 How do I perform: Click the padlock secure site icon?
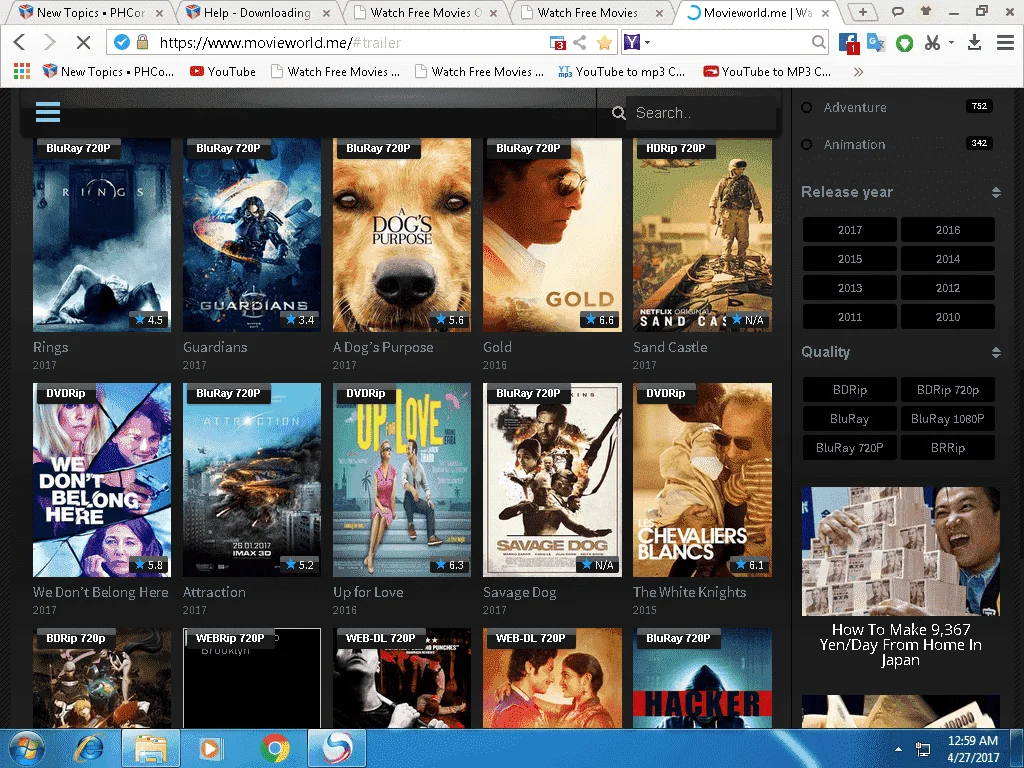tap(142, 42)
